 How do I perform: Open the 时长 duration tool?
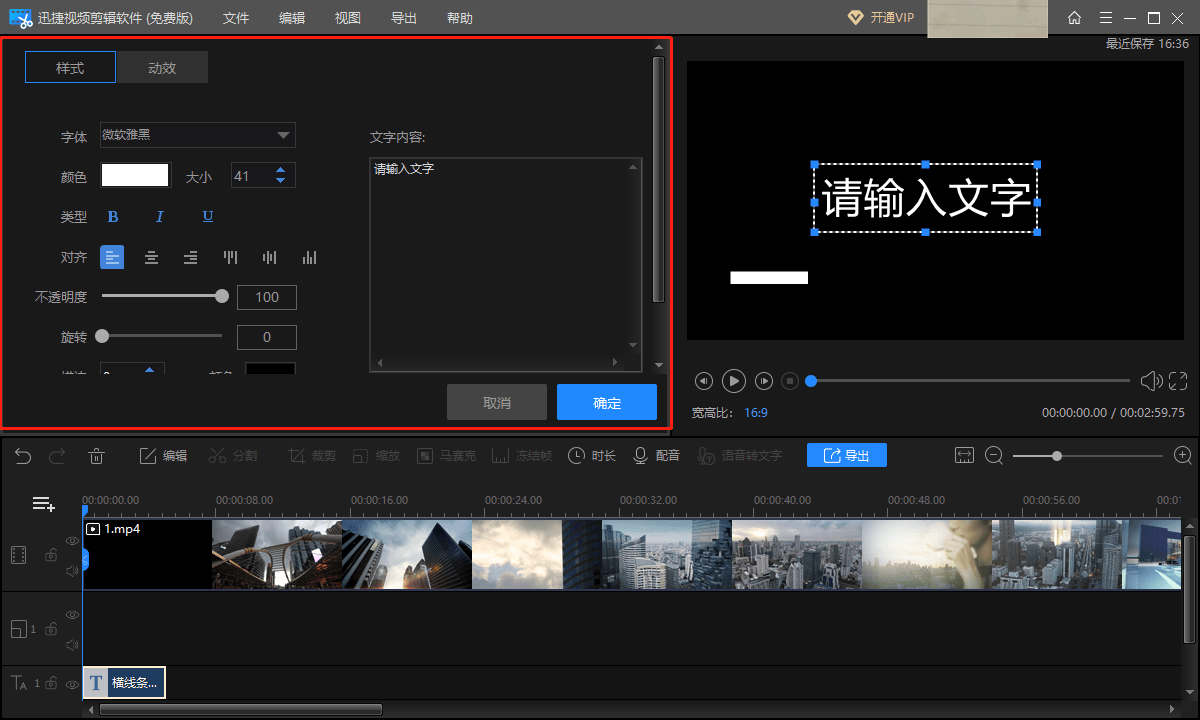coord(592,456)
